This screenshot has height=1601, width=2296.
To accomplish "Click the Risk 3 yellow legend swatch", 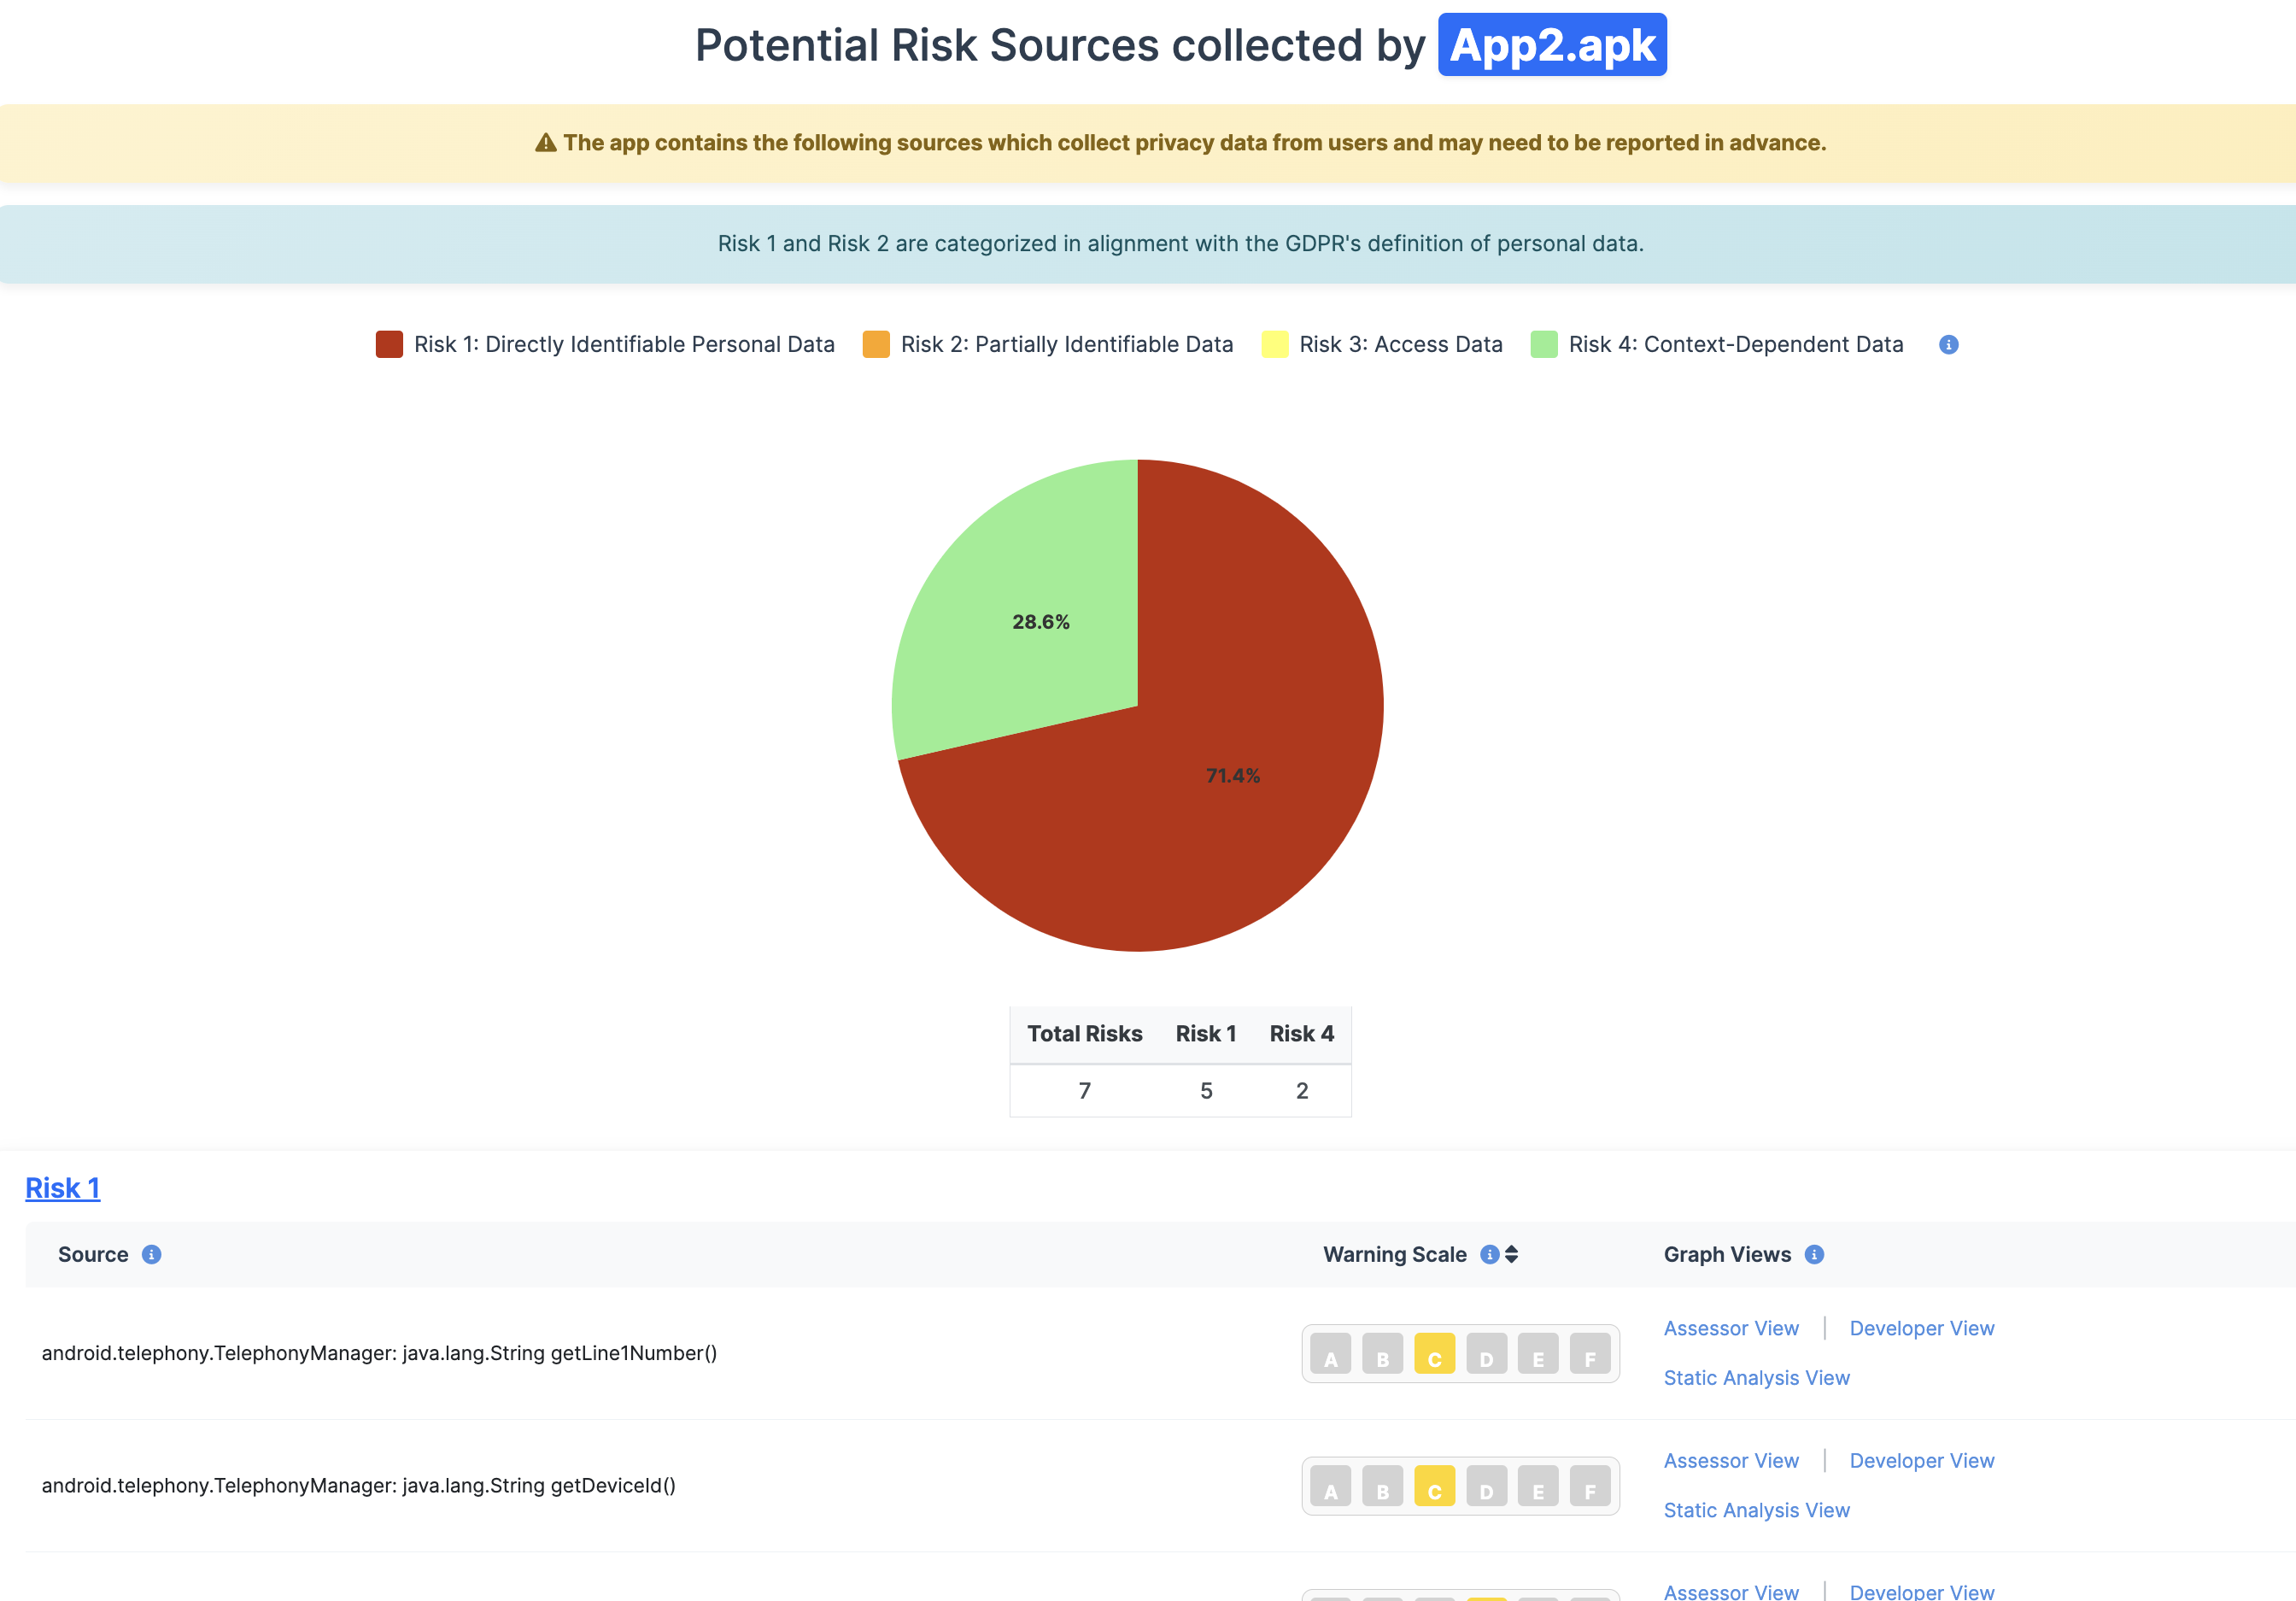I will click(x=1275, y=344).
